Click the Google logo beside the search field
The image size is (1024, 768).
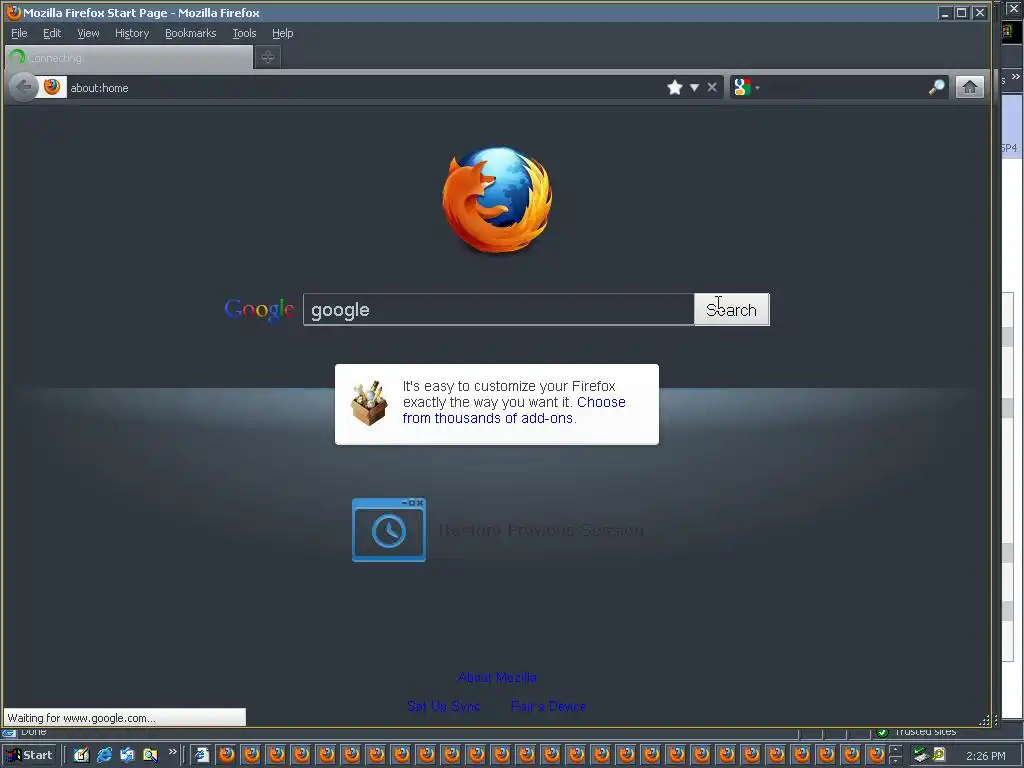pos(259,309)
